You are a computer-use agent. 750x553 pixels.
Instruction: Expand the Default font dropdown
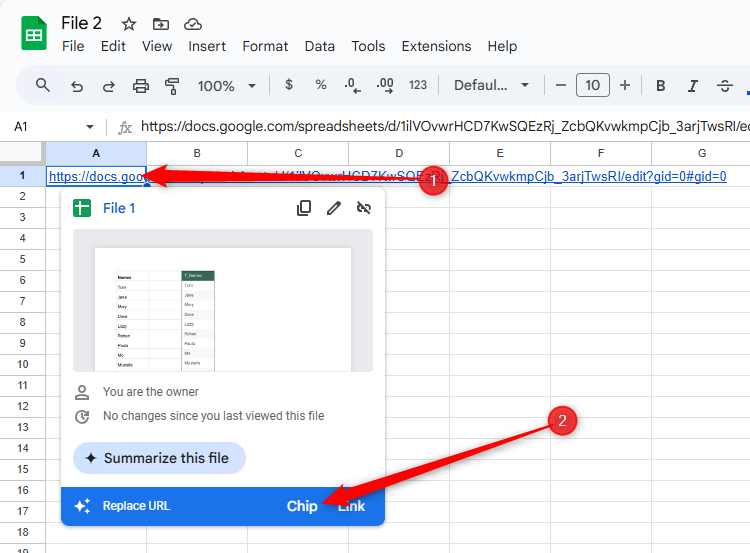coord(491,86)
